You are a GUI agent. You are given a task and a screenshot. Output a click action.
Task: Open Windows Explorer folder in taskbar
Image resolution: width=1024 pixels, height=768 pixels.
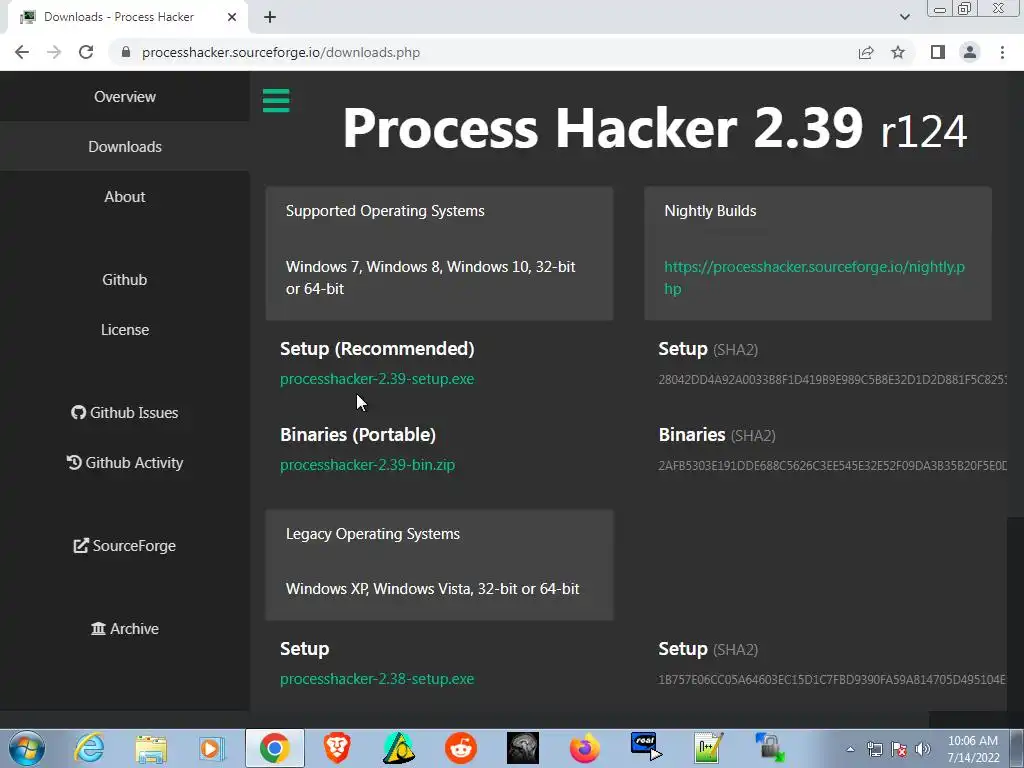[x=151, y=748]
